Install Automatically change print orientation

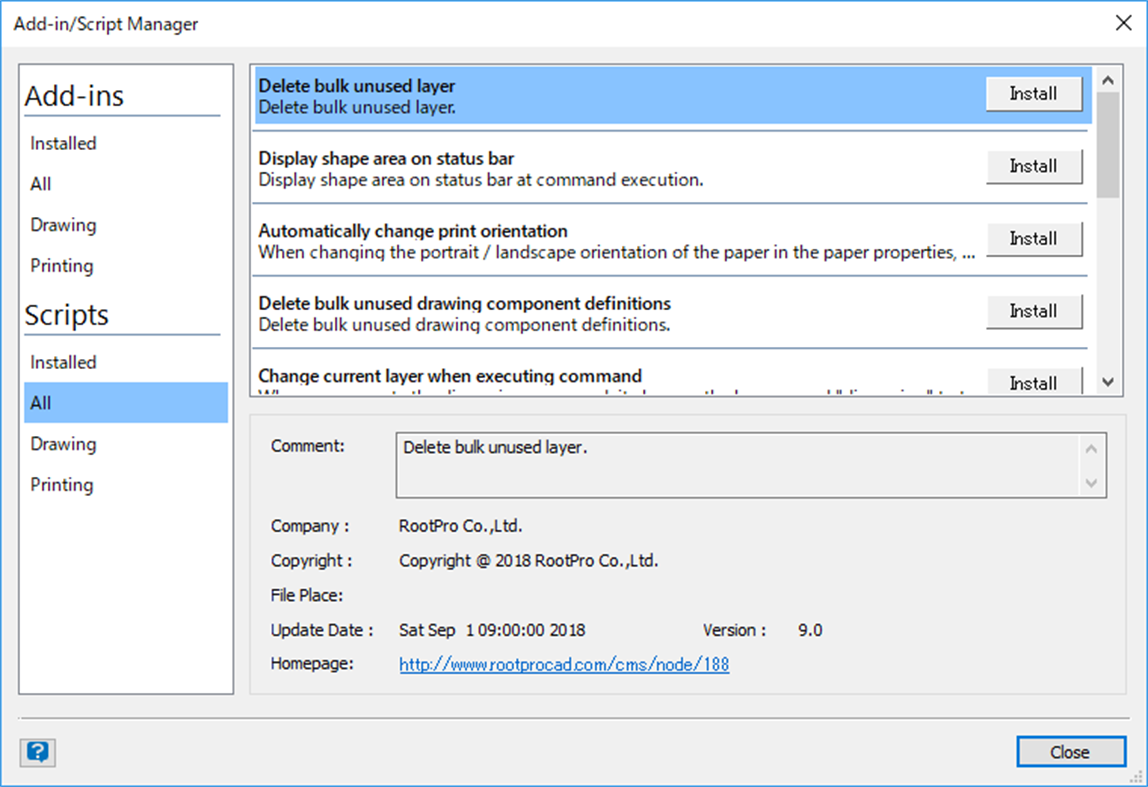(x=1033, y=239)
